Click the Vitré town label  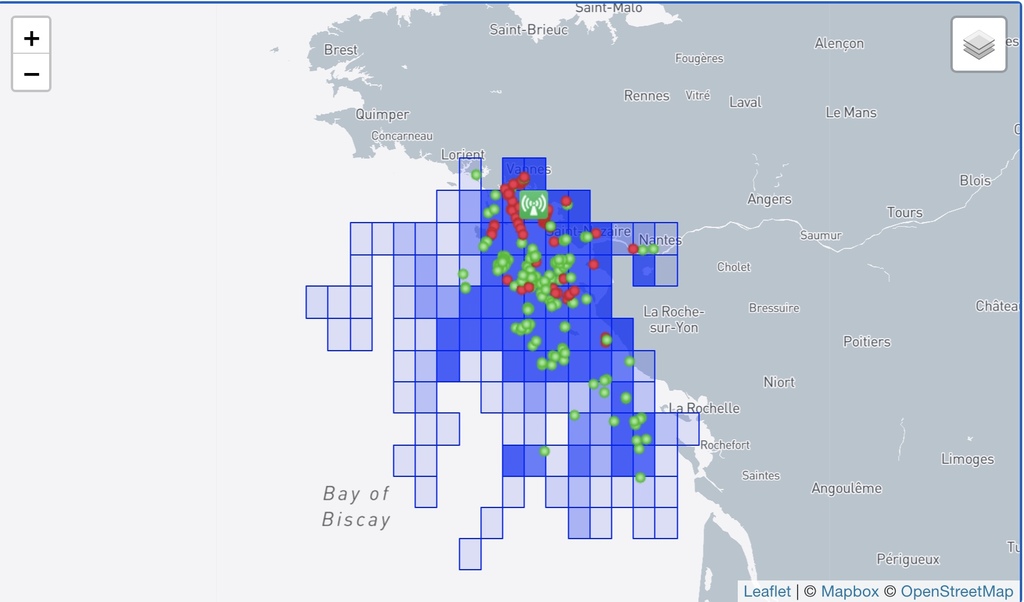(x=697, y=95)
